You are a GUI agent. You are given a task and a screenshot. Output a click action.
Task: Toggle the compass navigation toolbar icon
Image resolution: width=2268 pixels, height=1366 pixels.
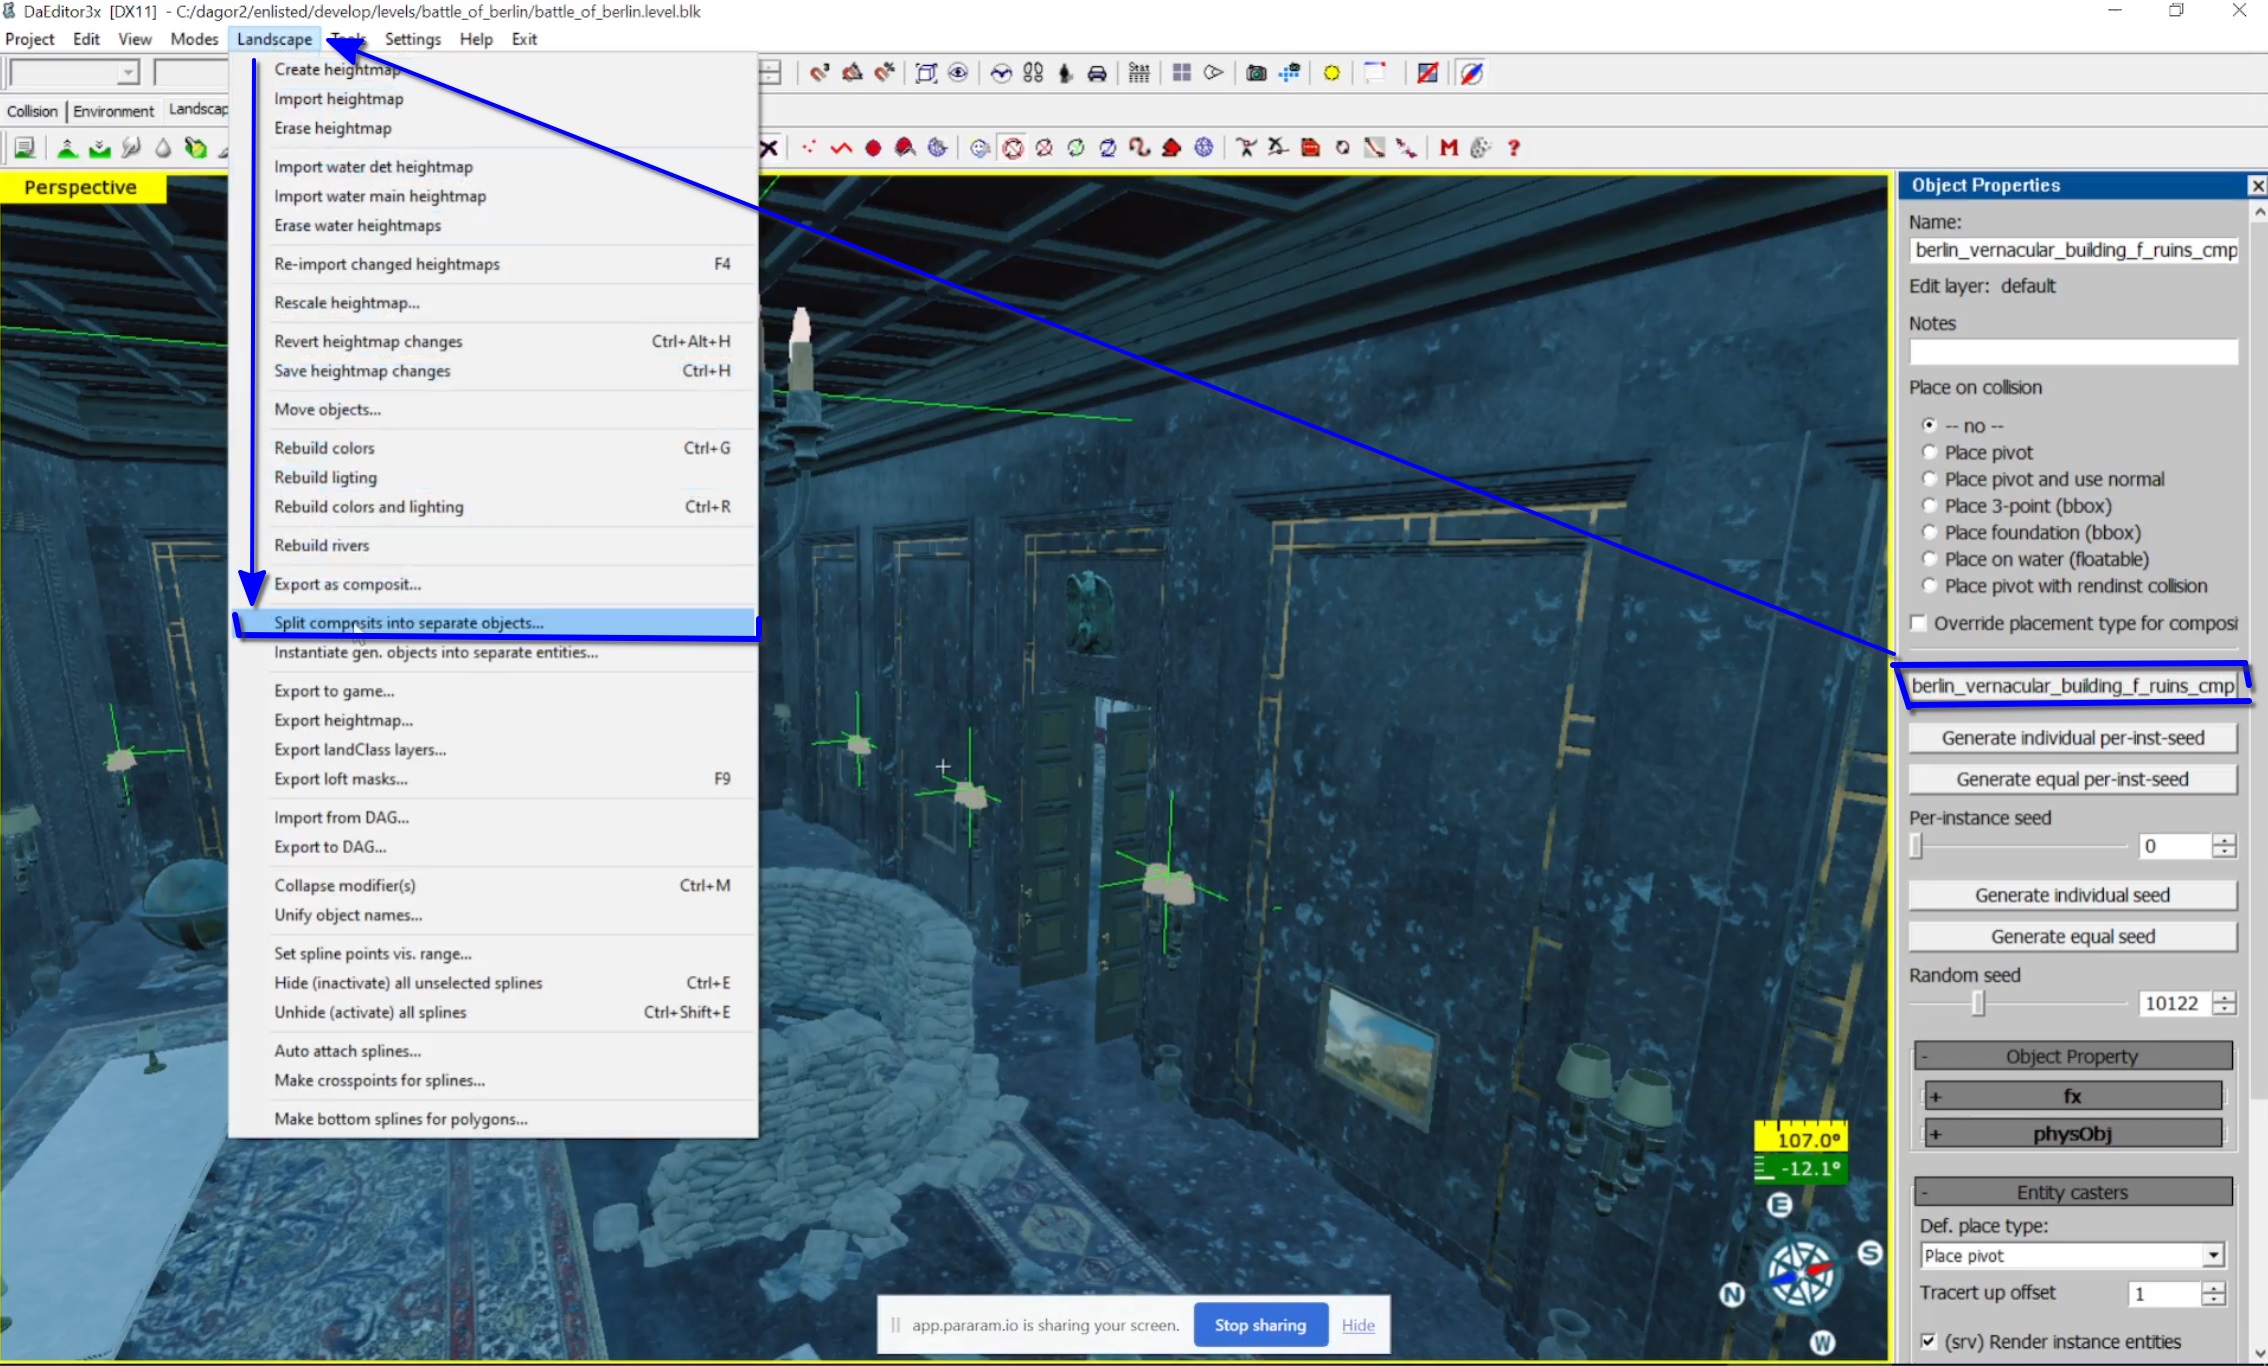point(1471,73)
